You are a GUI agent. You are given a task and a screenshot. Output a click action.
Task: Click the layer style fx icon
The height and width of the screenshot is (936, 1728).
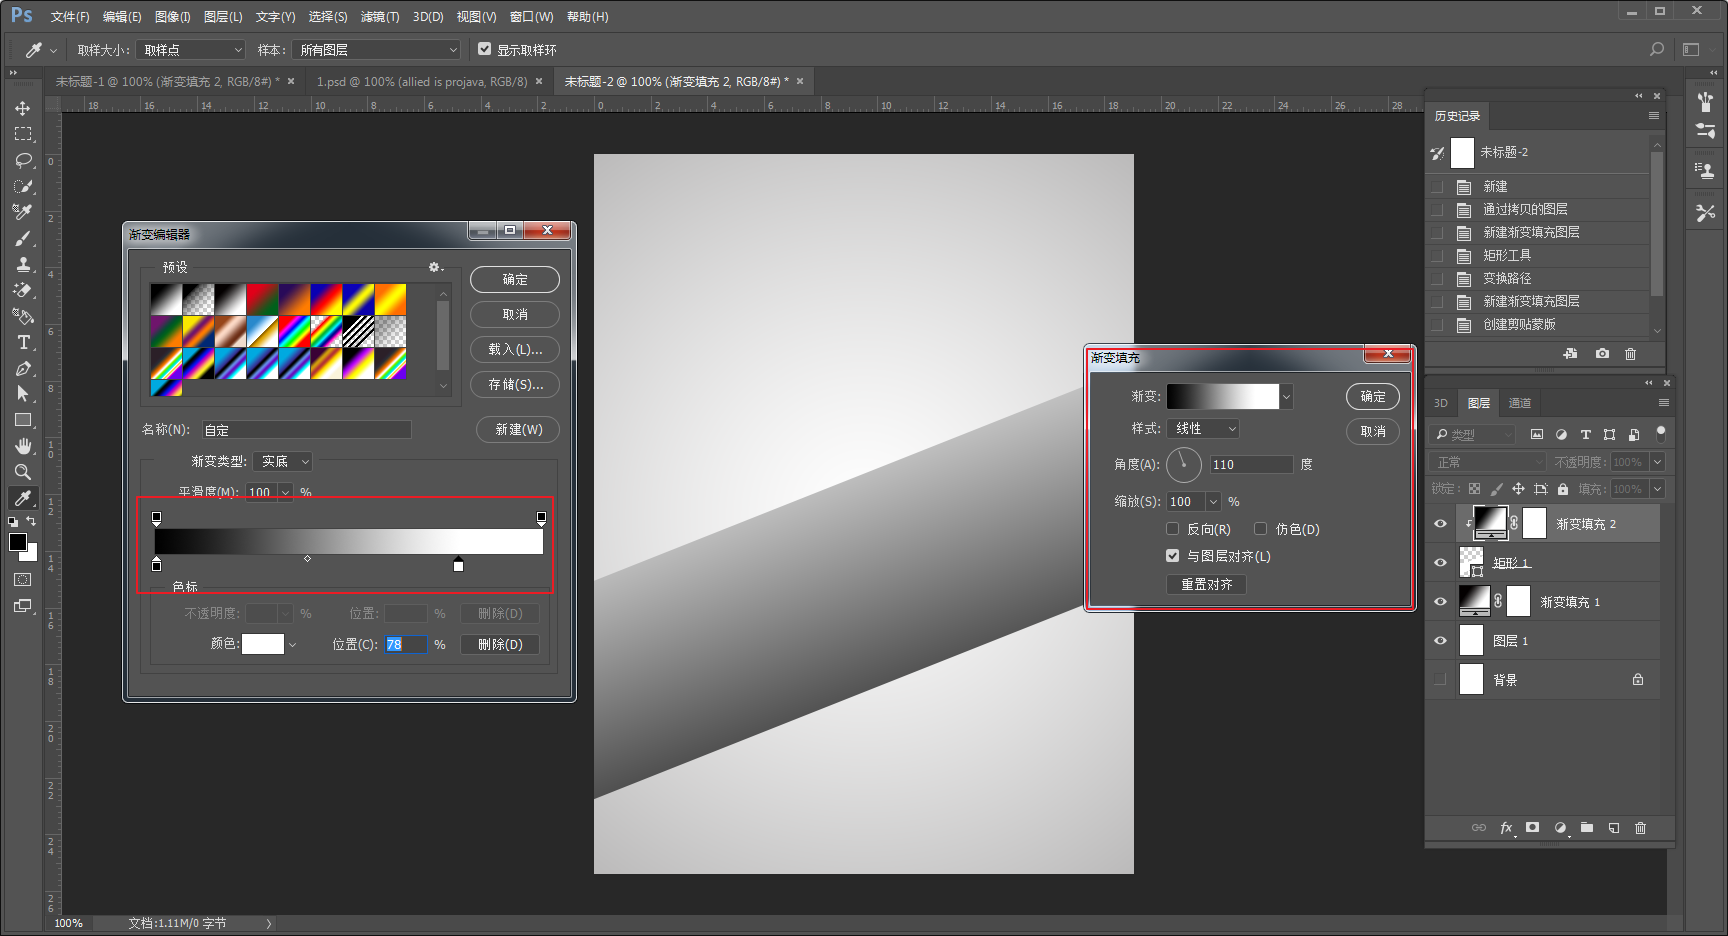click(1506, 828)
